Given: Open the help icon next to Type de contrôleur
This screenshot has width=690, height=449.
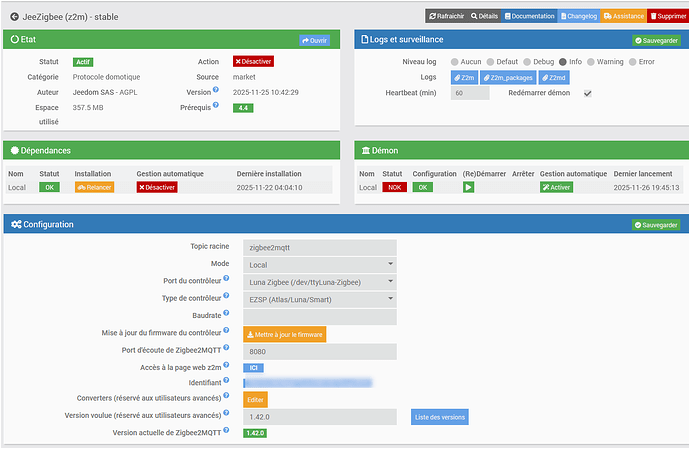Looking at the screenshot, I should click(226, 295).
